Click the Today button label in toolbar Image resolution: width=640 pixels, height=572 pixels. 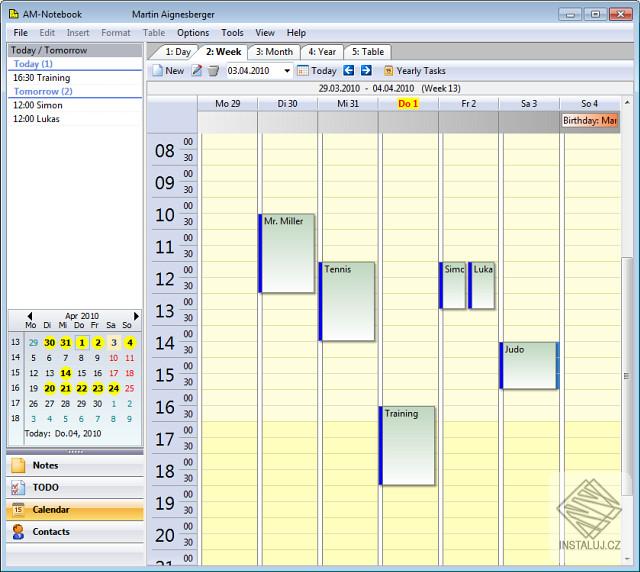[324, 71]
